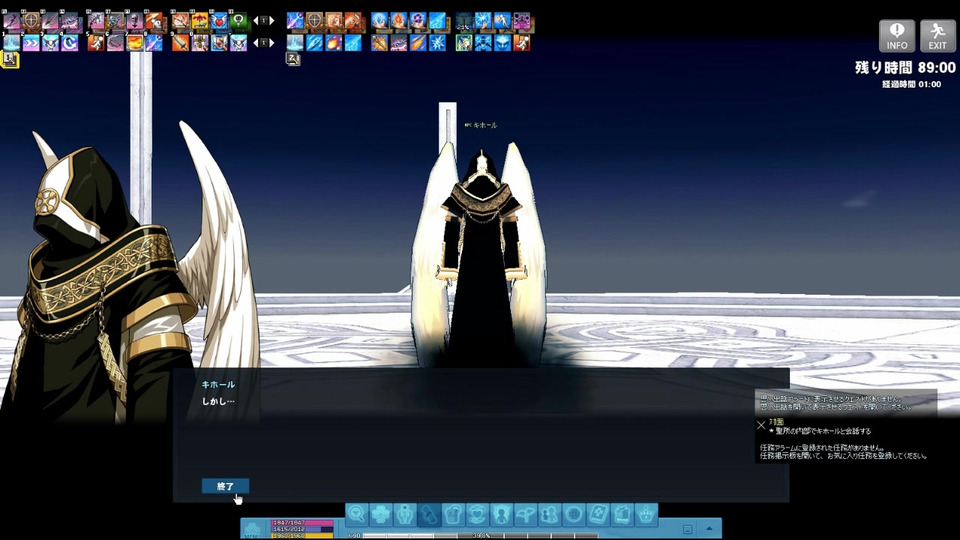Open the hands-holding-heart menu icon
This screenshot has width=960, height=540.
478,514
